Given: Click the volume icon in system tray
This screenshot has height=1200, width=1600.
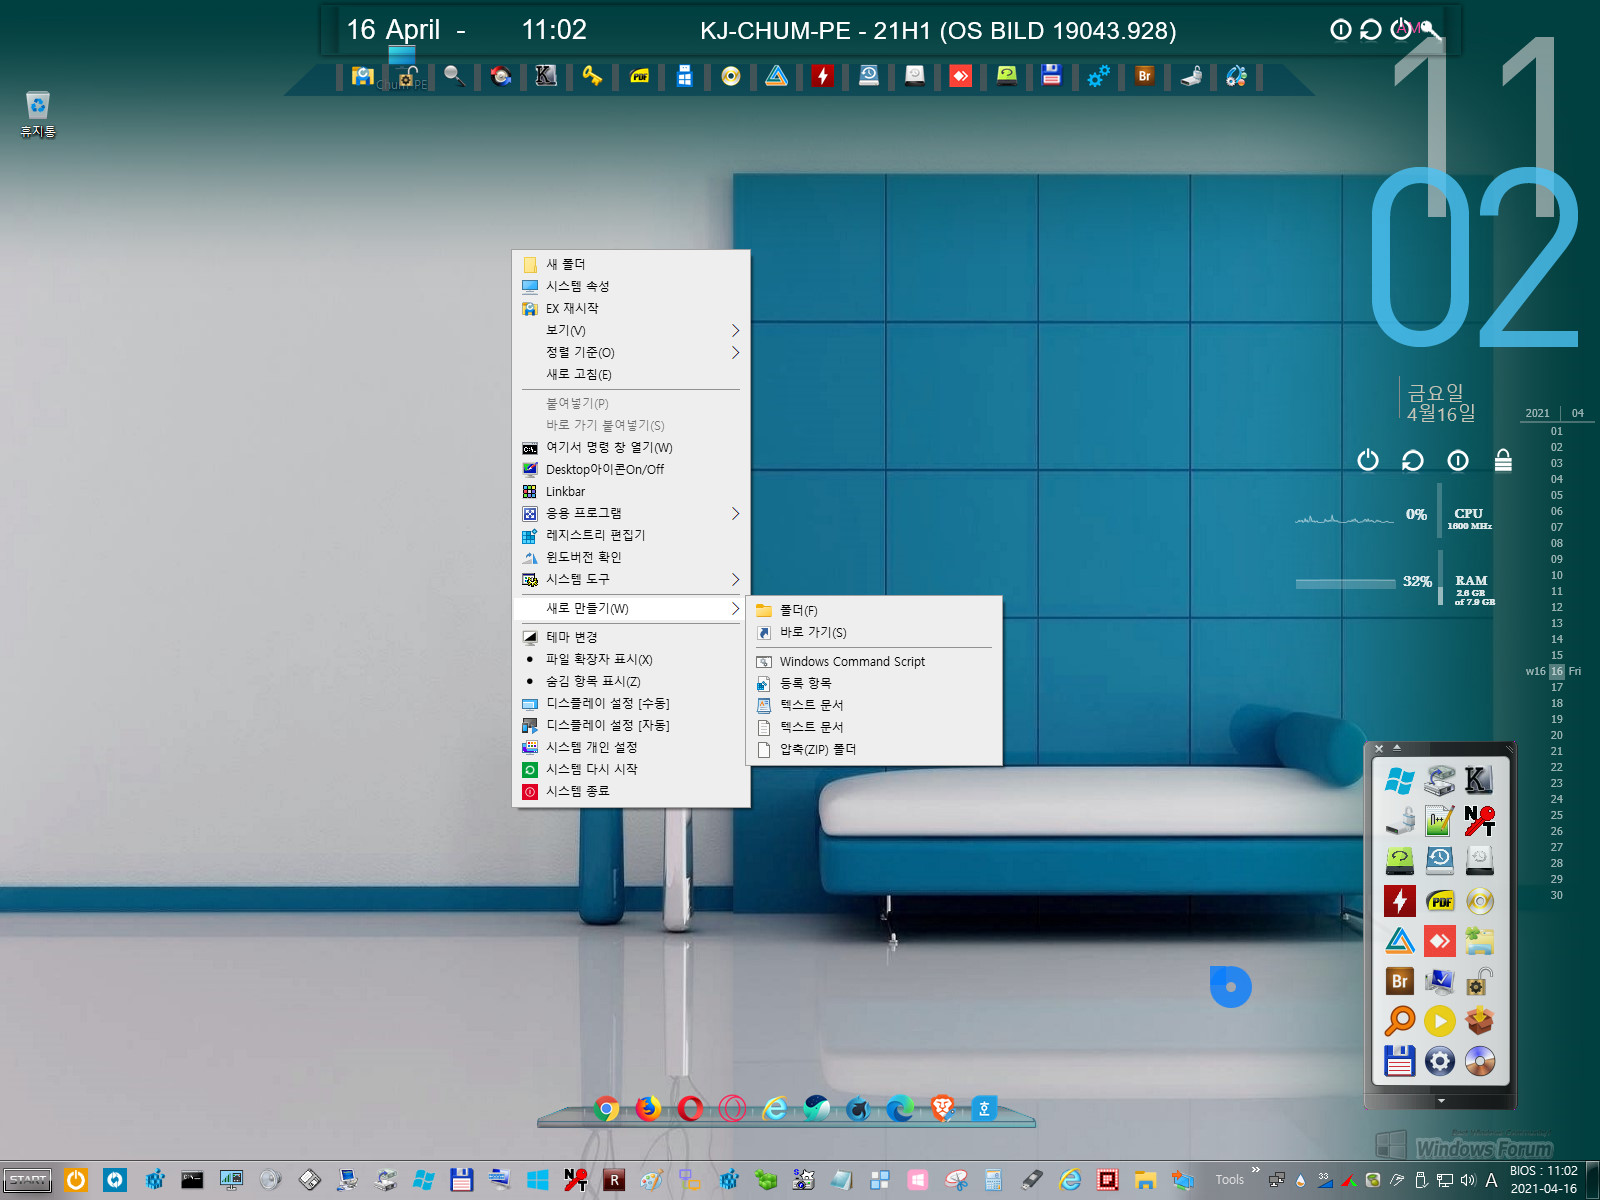Looking at the screenshot, I should click(1468, 1180).
